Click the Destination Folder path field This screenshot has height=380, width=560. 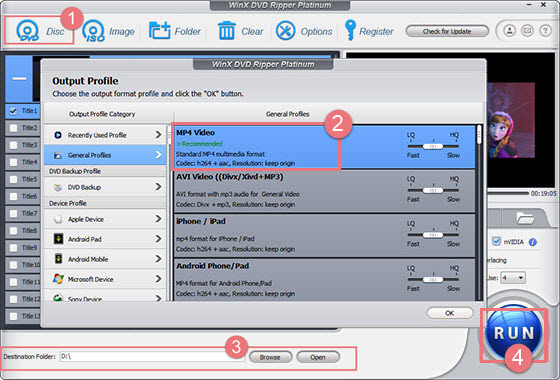152,356
